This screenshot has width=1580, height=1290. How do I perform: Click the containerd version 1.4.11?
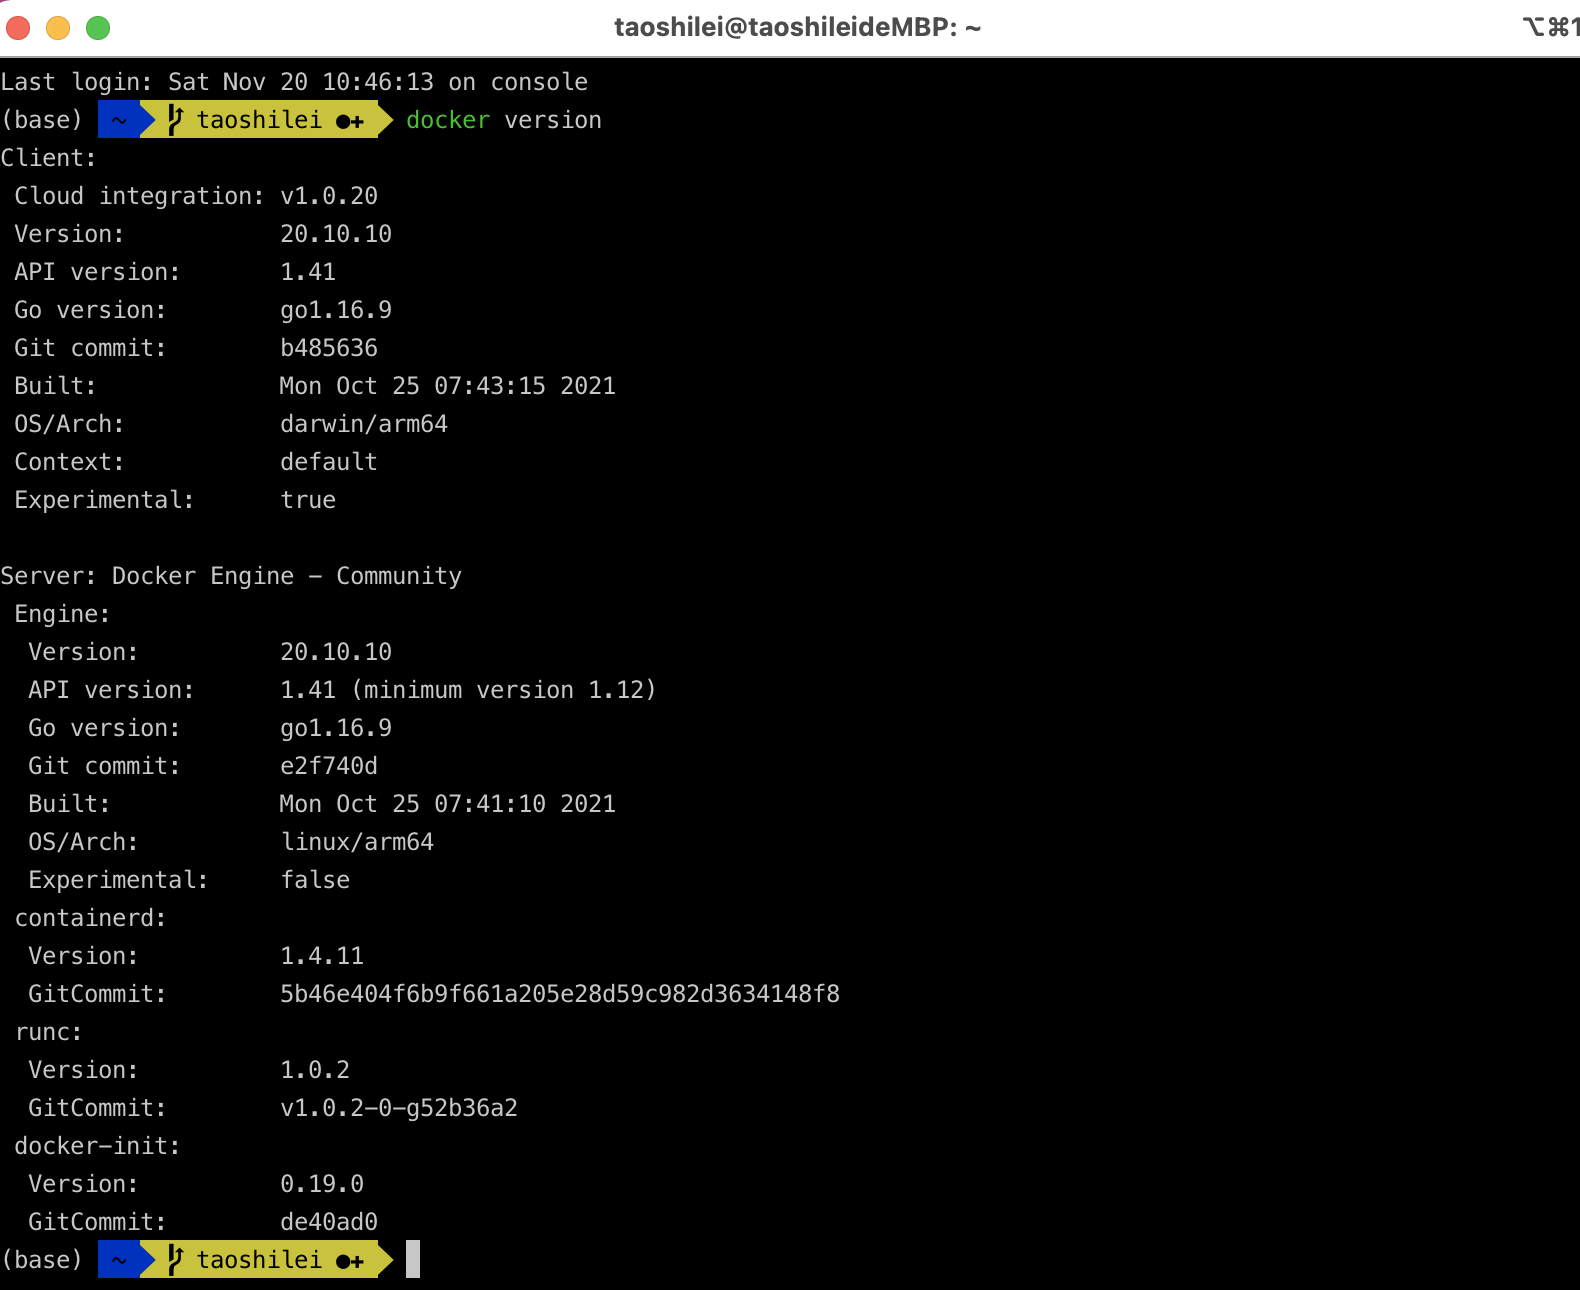click(322, 956)
